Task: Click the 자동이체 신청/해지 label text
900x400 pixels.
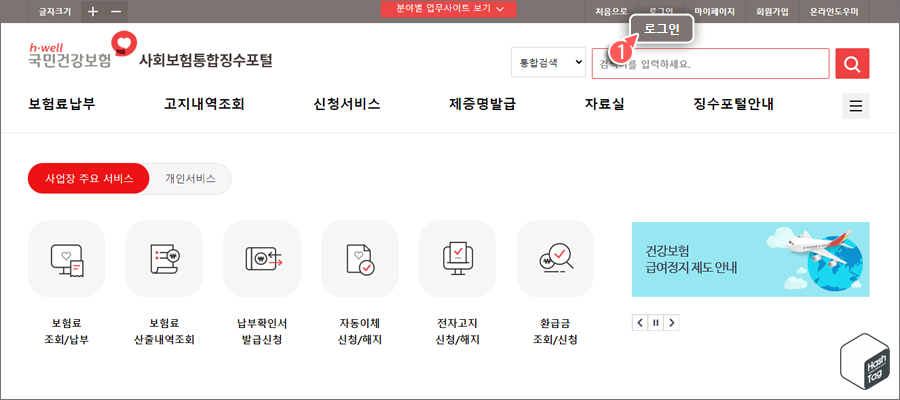Action: pyautogui.click(x=360, y=332)
